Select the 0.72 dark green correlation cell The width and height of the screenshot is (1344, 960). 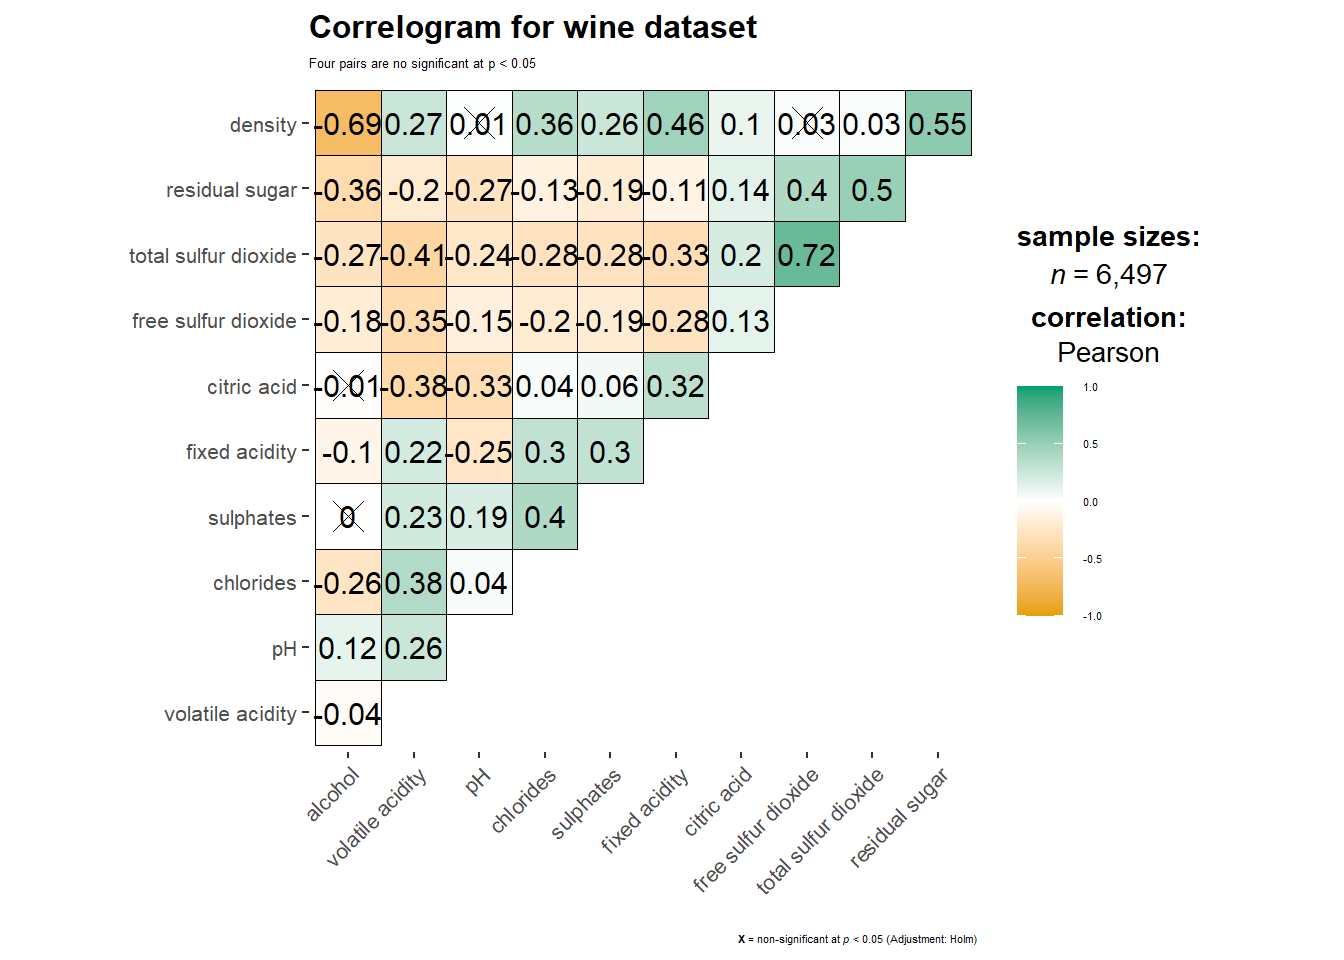(x=806, y=255)
